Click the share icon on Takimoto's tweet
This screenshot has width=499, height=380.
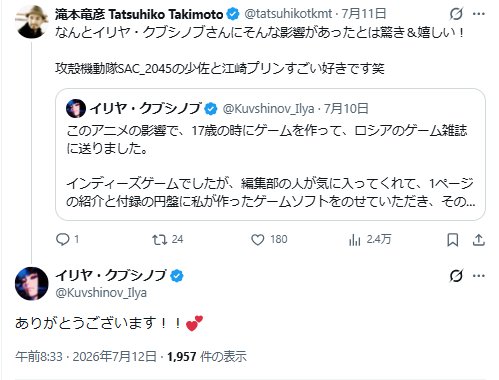click(x=478, y=240)
